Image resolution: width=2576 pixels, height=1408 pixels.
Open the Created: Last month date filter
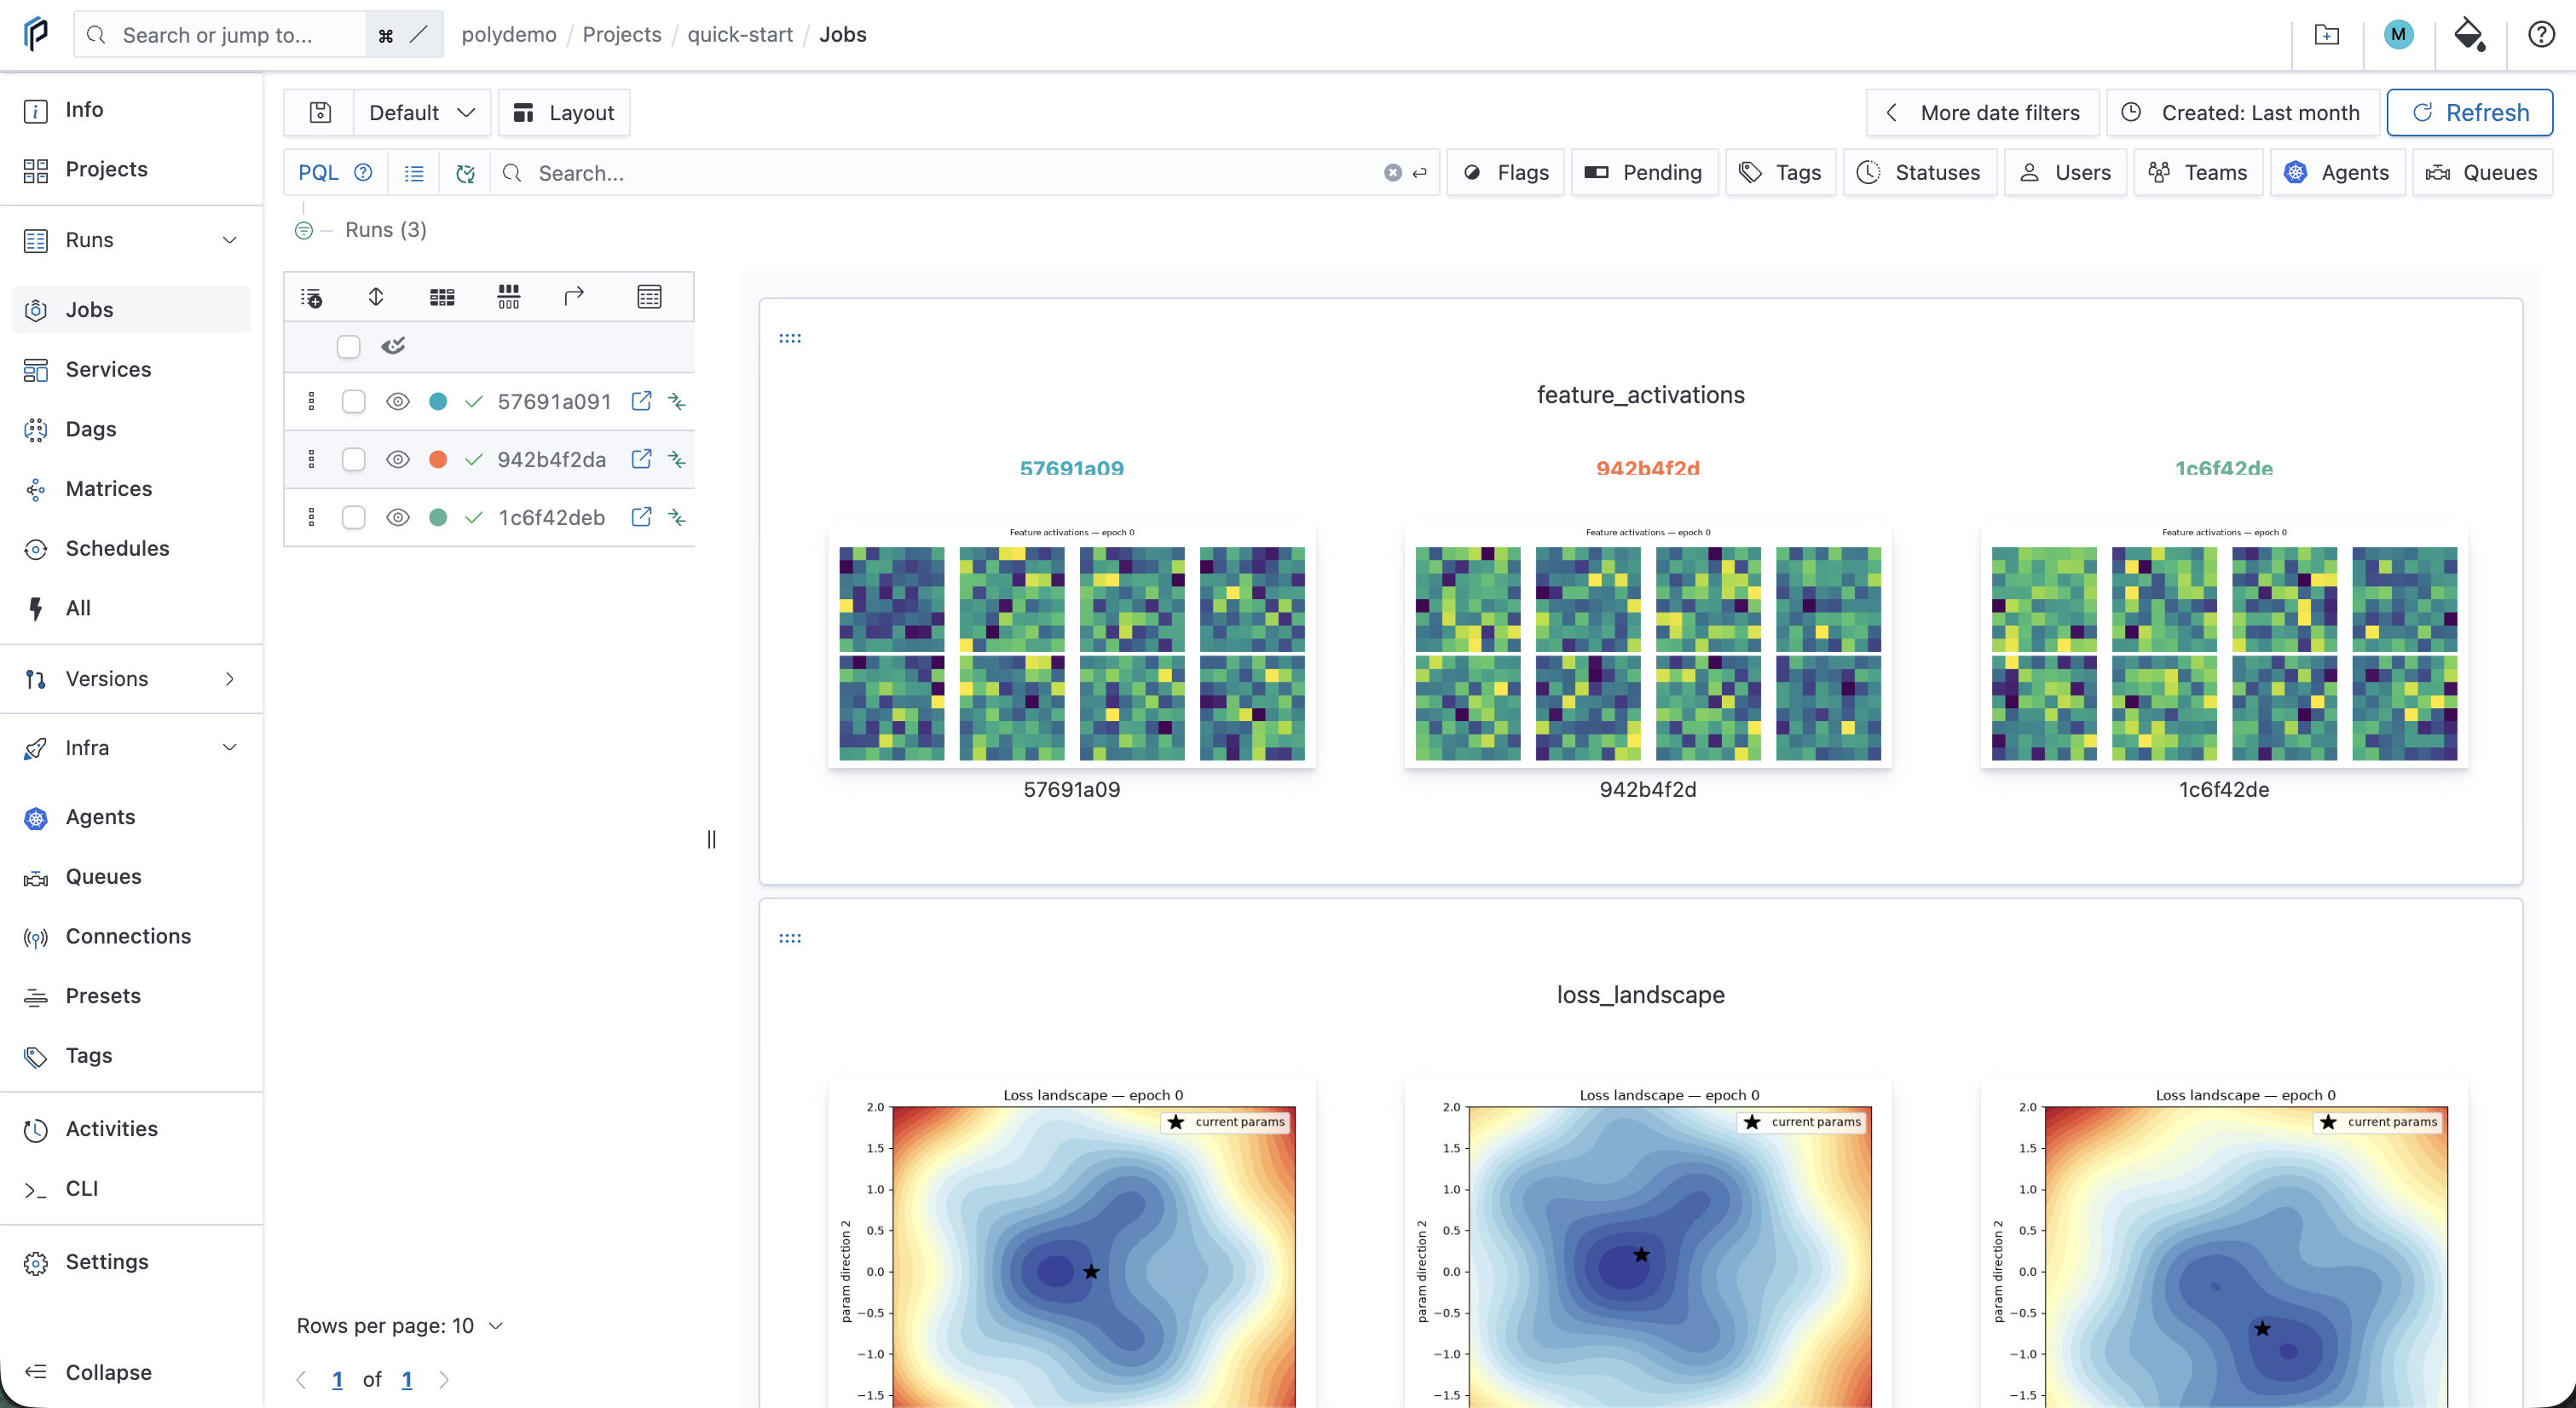click(2243, 113)
